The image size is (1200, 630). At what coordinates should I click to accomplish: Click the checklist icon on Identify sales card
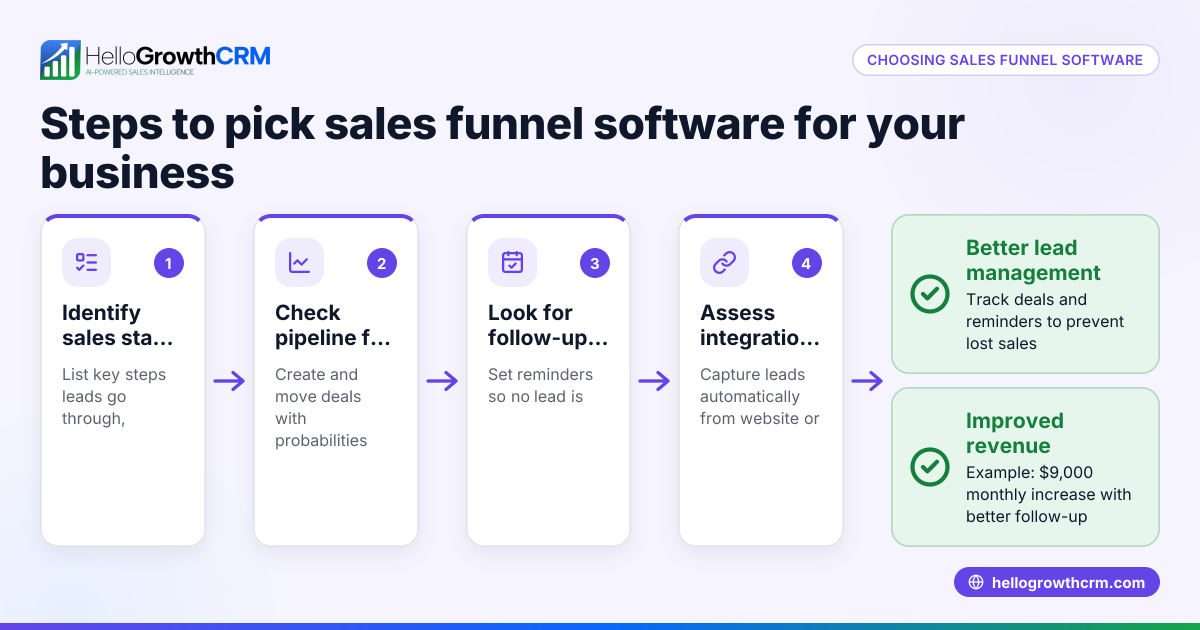pyautogui.click(x=86, y=263)
